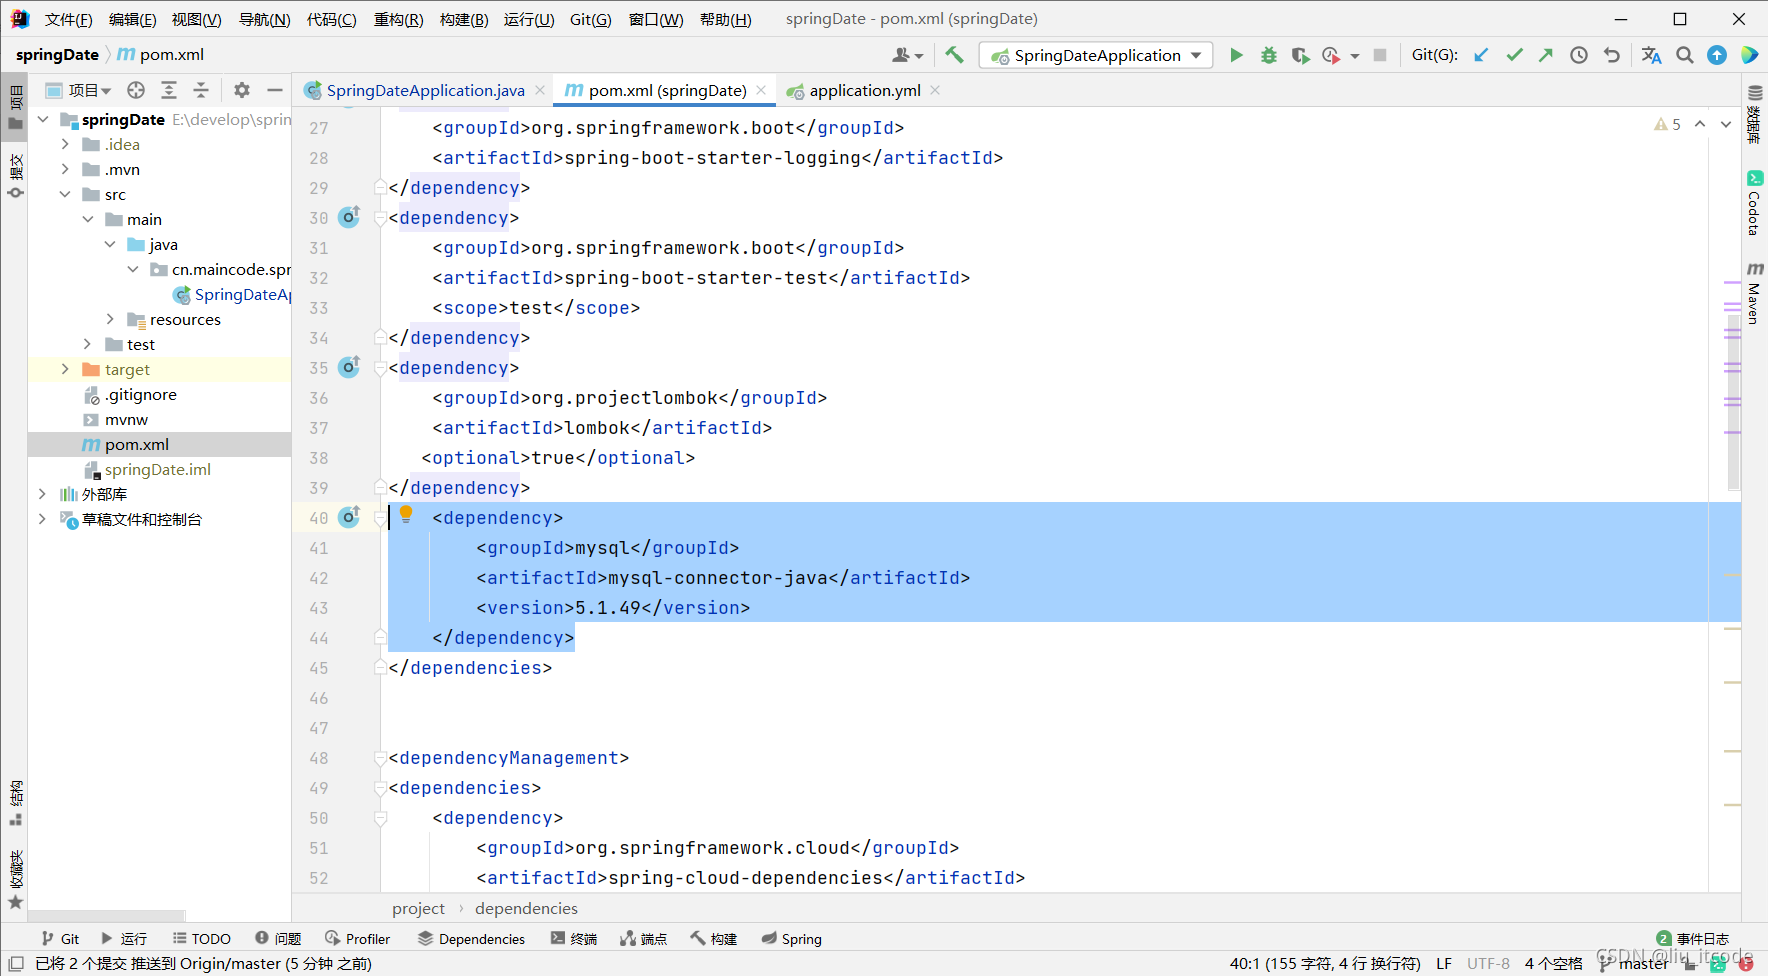Open the 重构(R) menu
The height and width of the screenshot is (976, 1768).
[x=398, y=19]
